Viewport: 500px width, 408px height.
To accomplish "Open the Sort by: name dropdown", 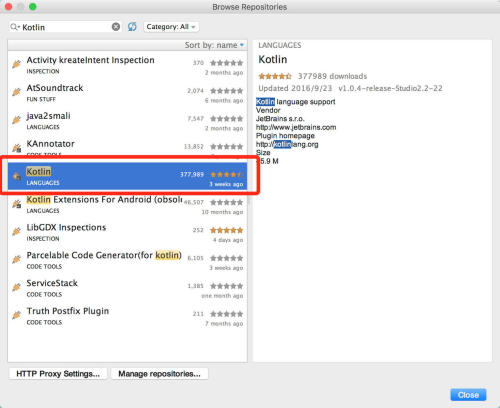I will pos(214,45).
